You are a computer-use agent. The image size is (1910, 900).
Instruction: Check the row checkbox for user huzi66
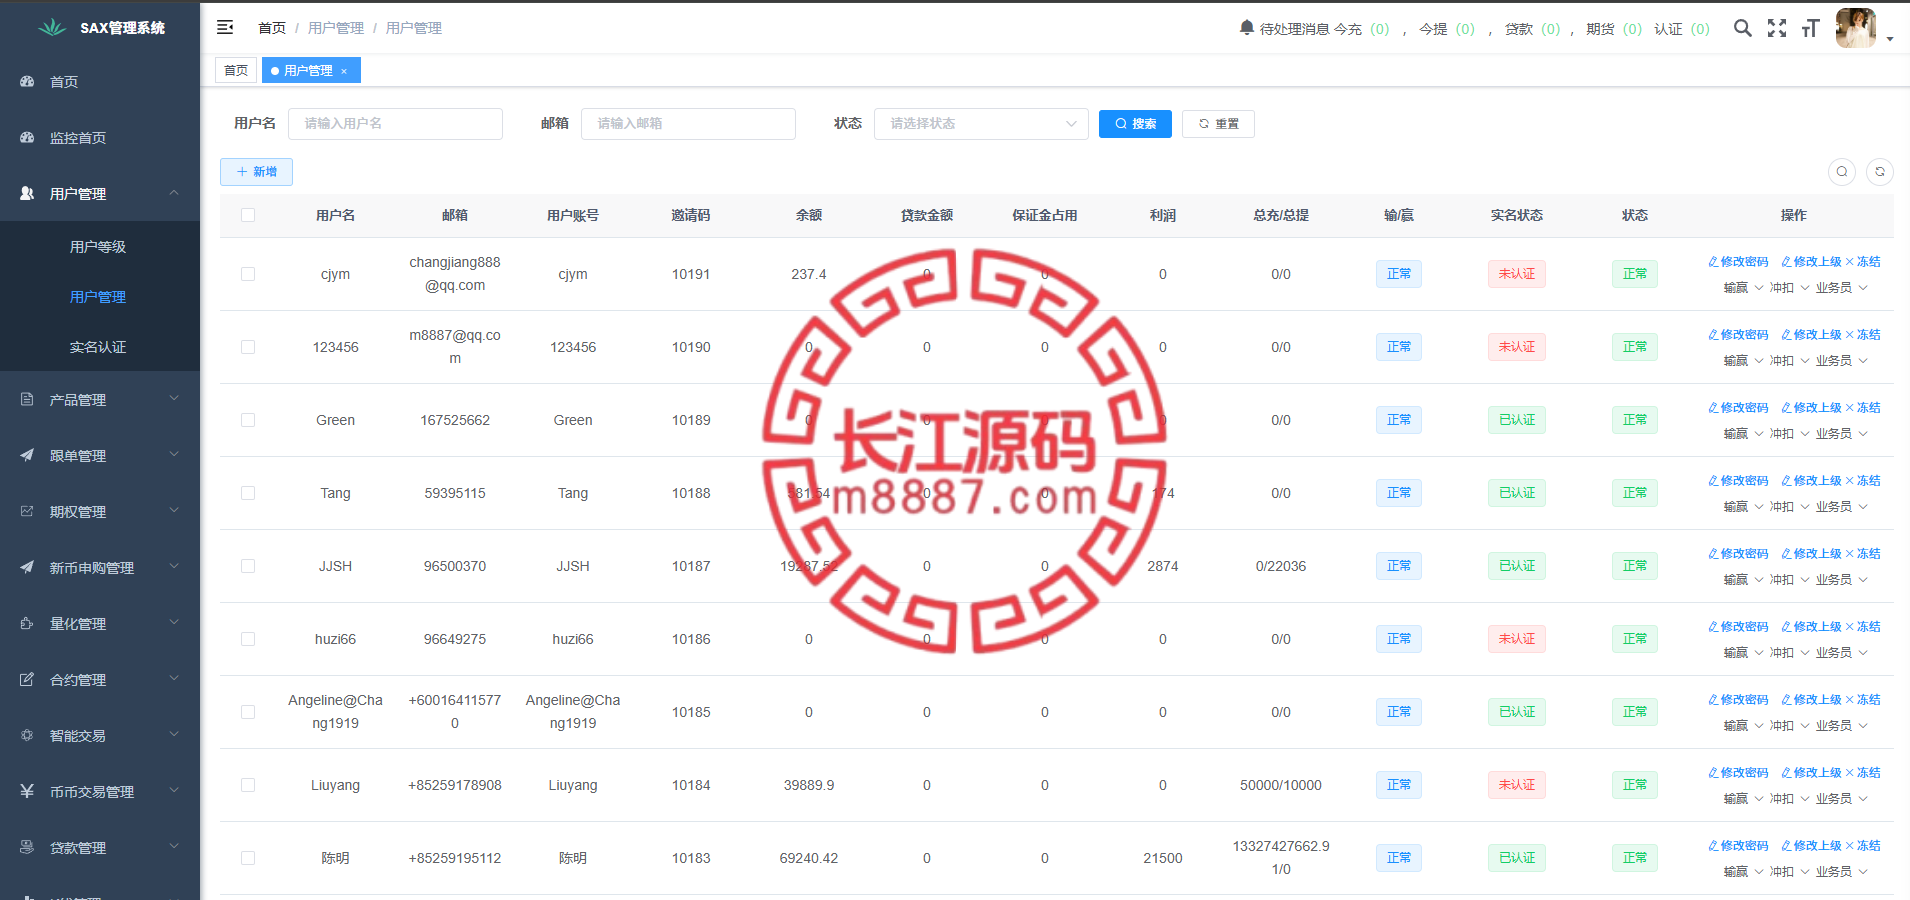(x=248, y=639)
